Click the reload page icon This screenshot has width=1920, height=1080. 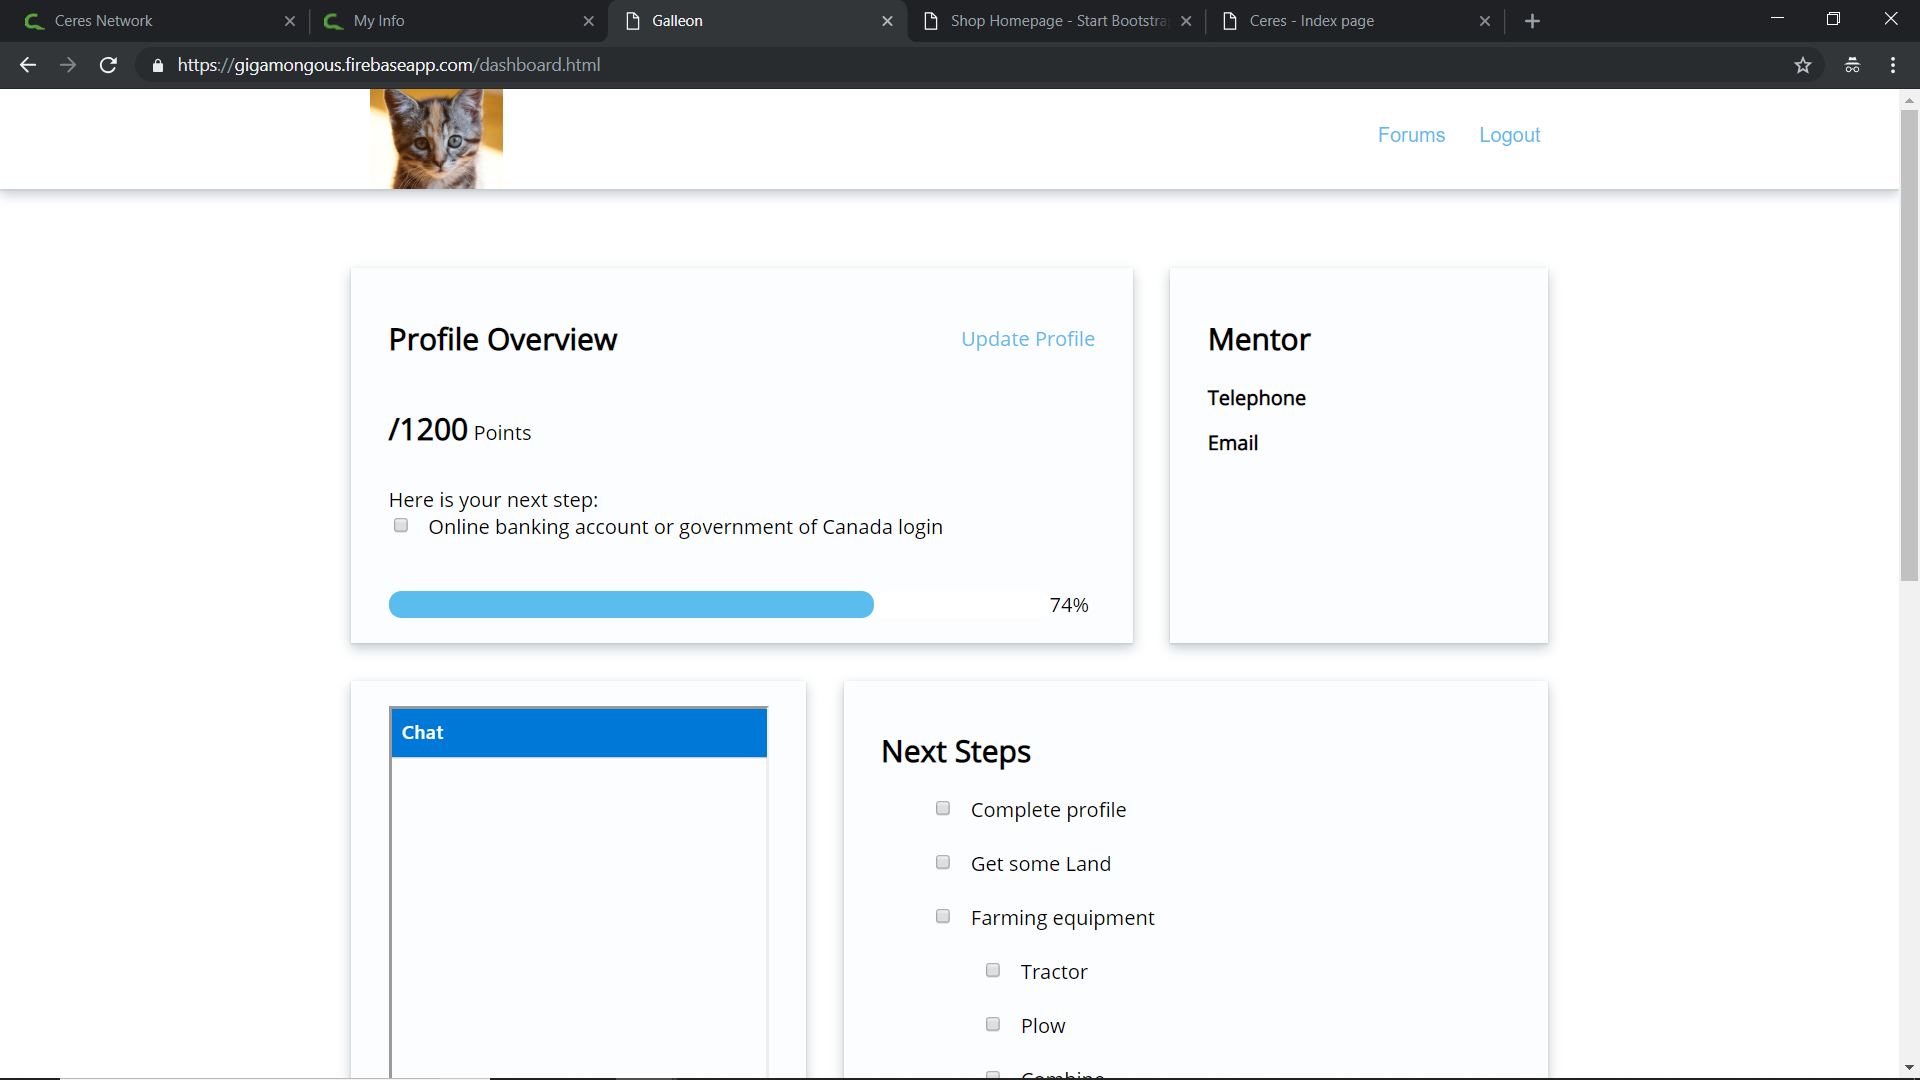[108, 65]
